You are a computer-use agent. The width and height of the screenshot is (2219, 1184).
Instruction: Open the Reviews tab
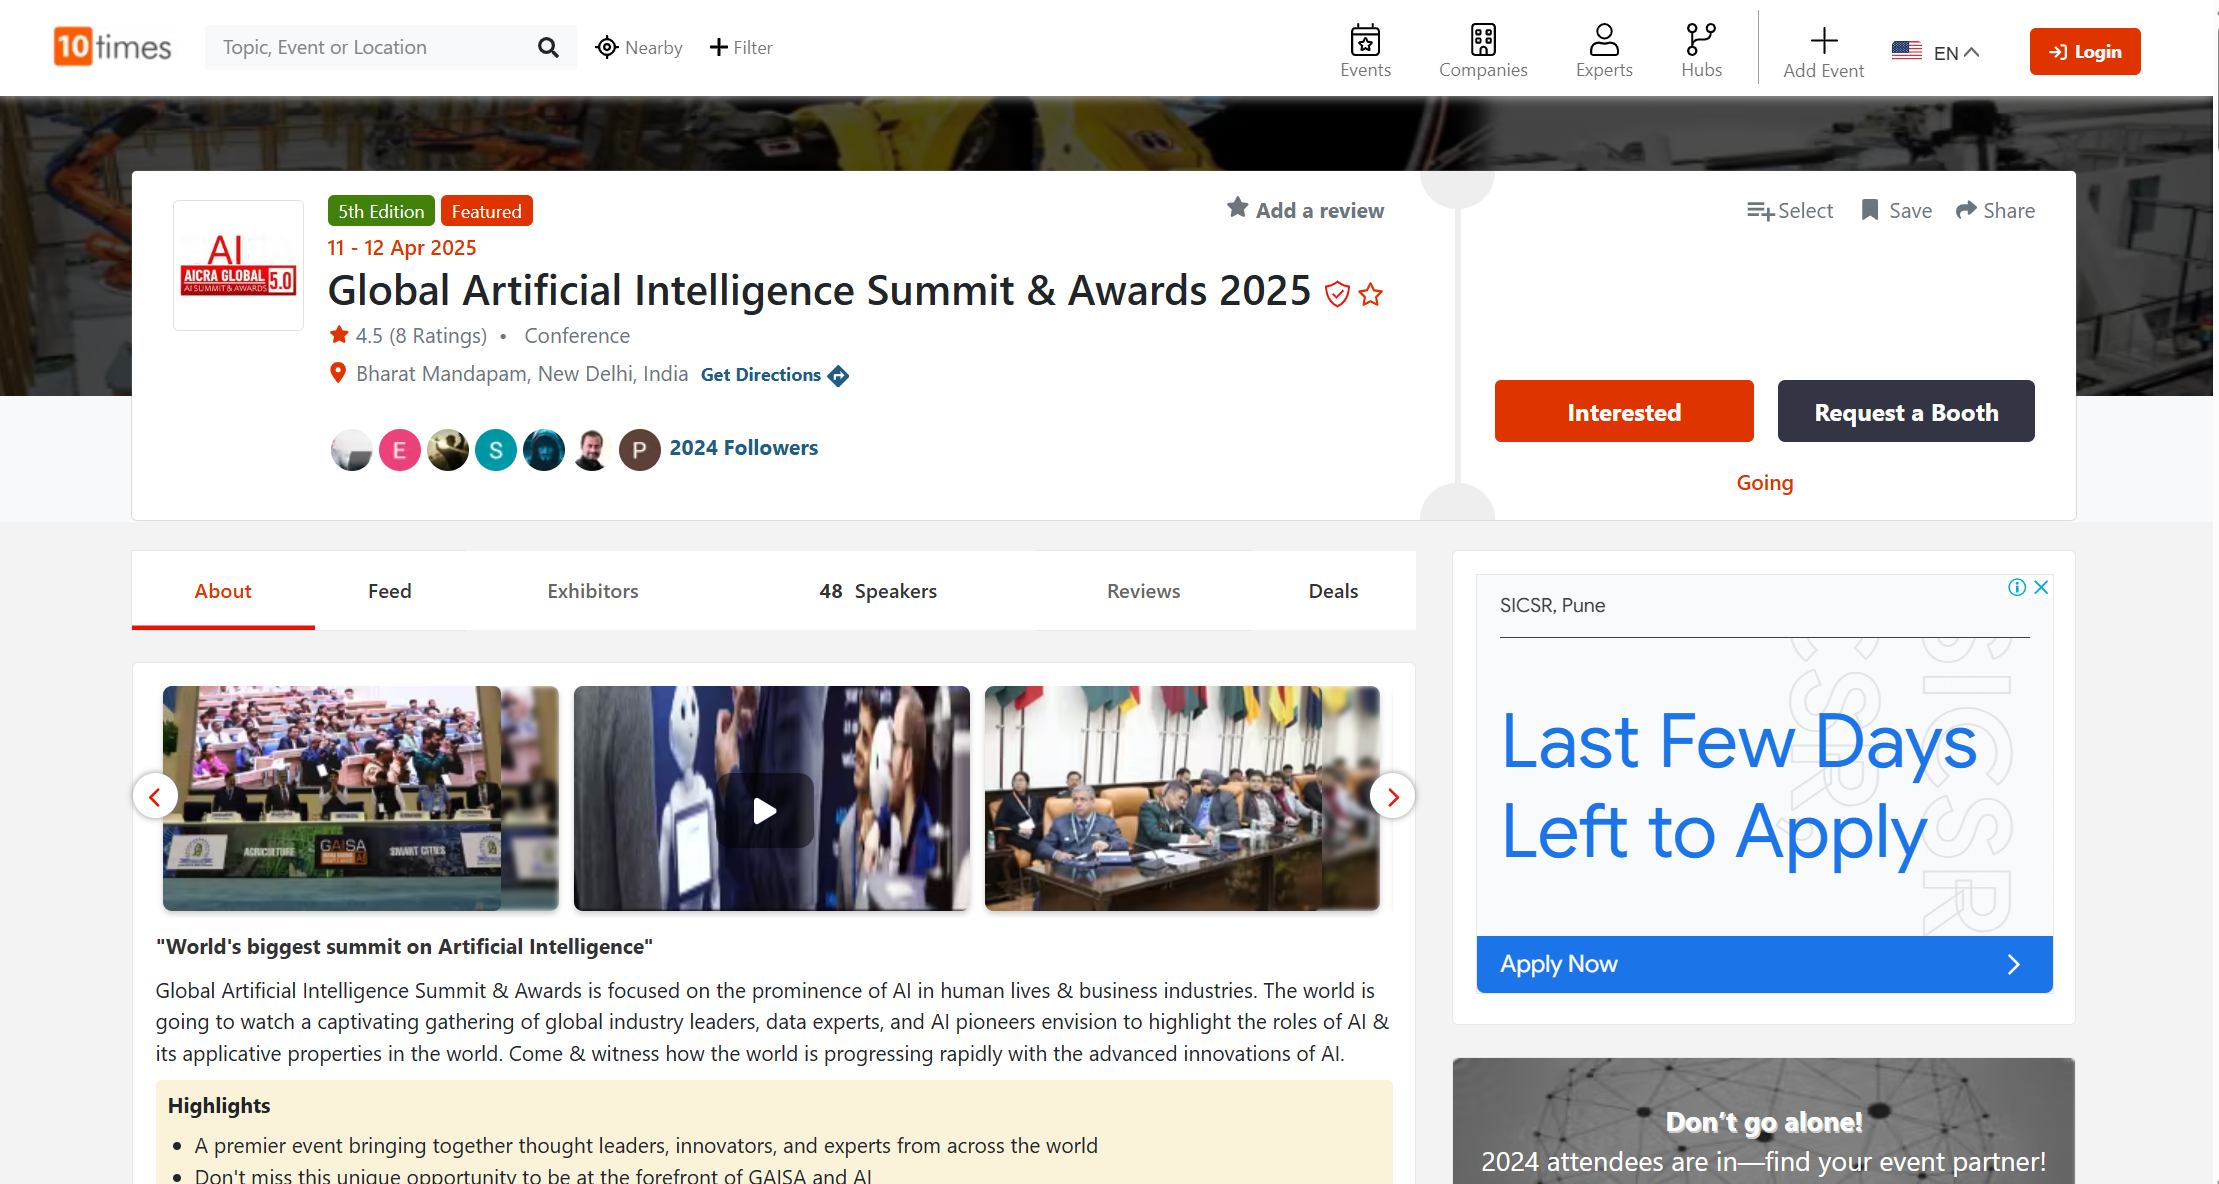point(1143,591)
